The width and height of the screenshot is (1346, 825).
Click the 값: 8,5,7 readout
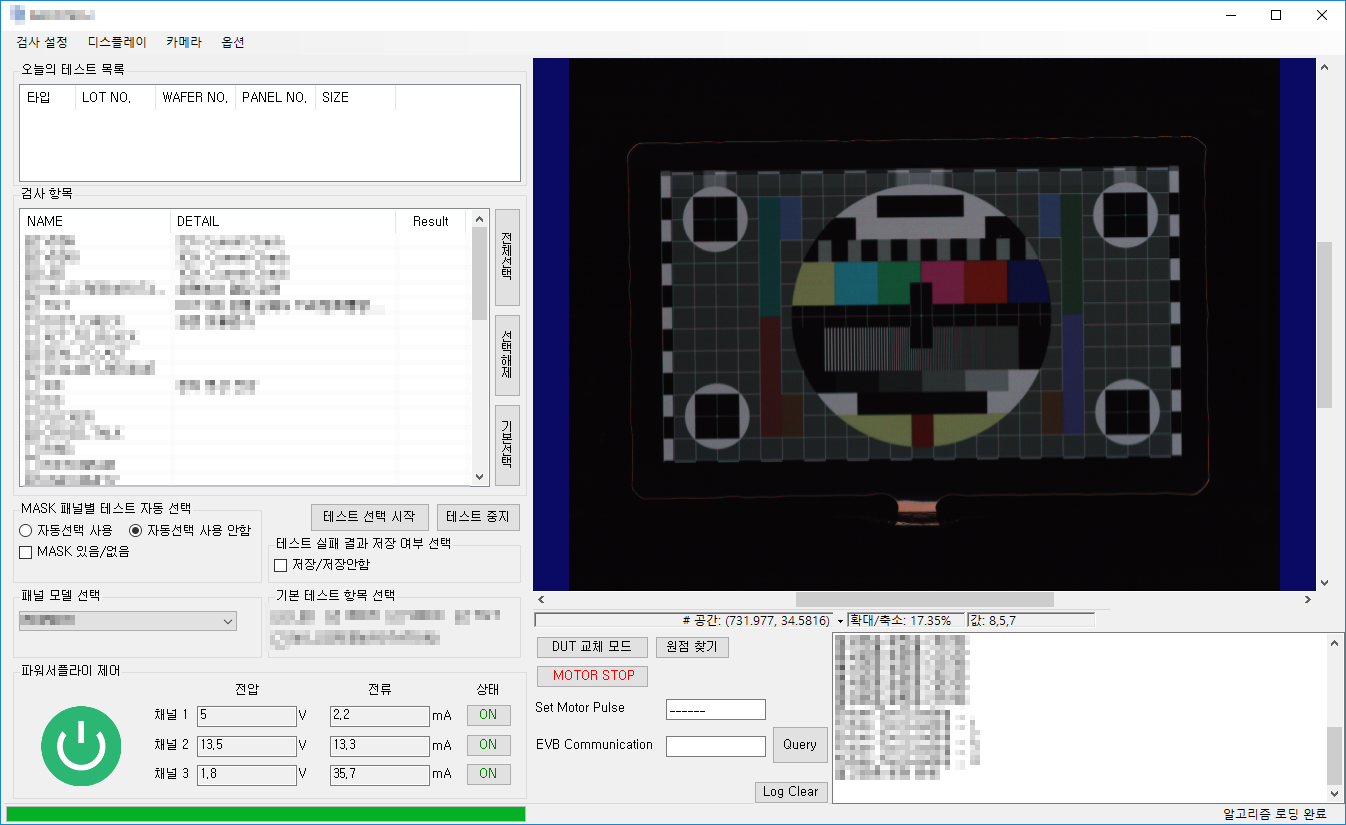[1030, 621]
